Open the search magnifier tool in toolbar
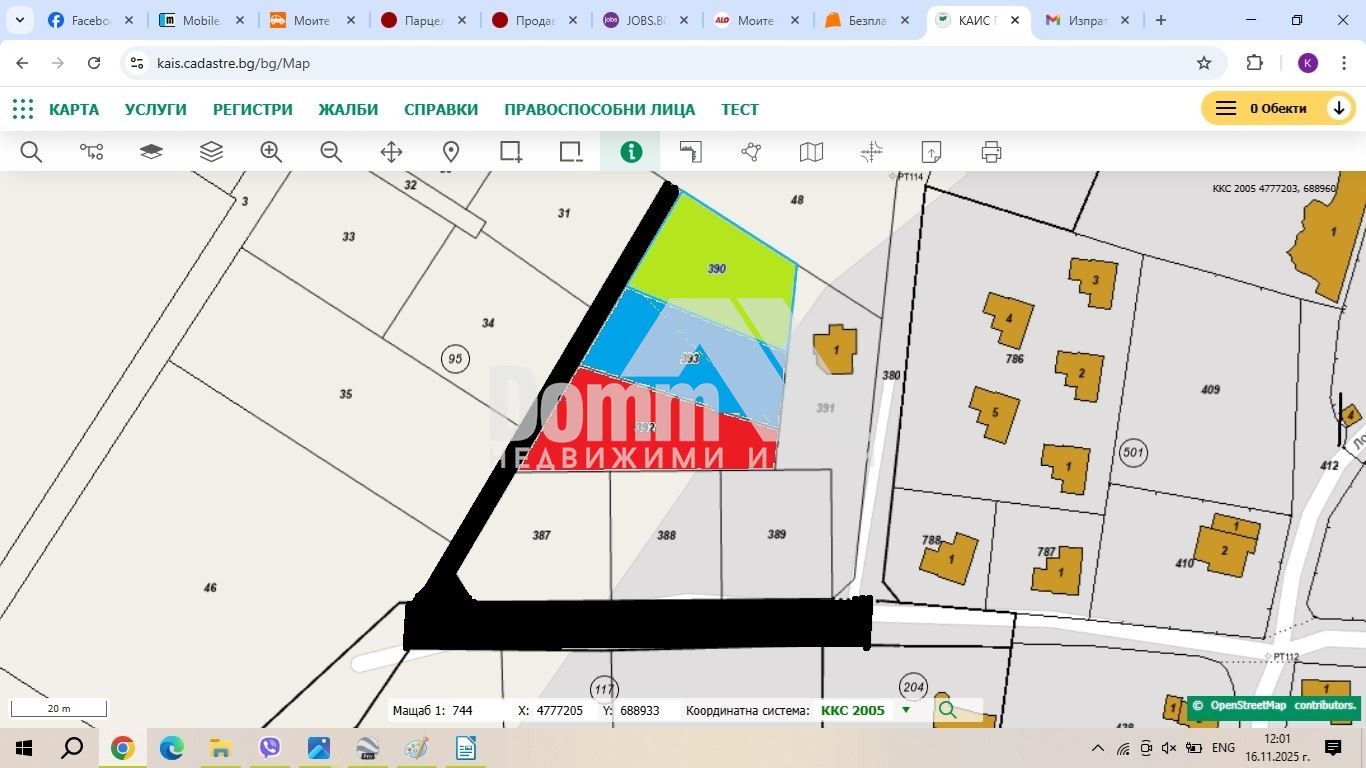Viewport: 1366px width, 768px height. click(31, 152)
